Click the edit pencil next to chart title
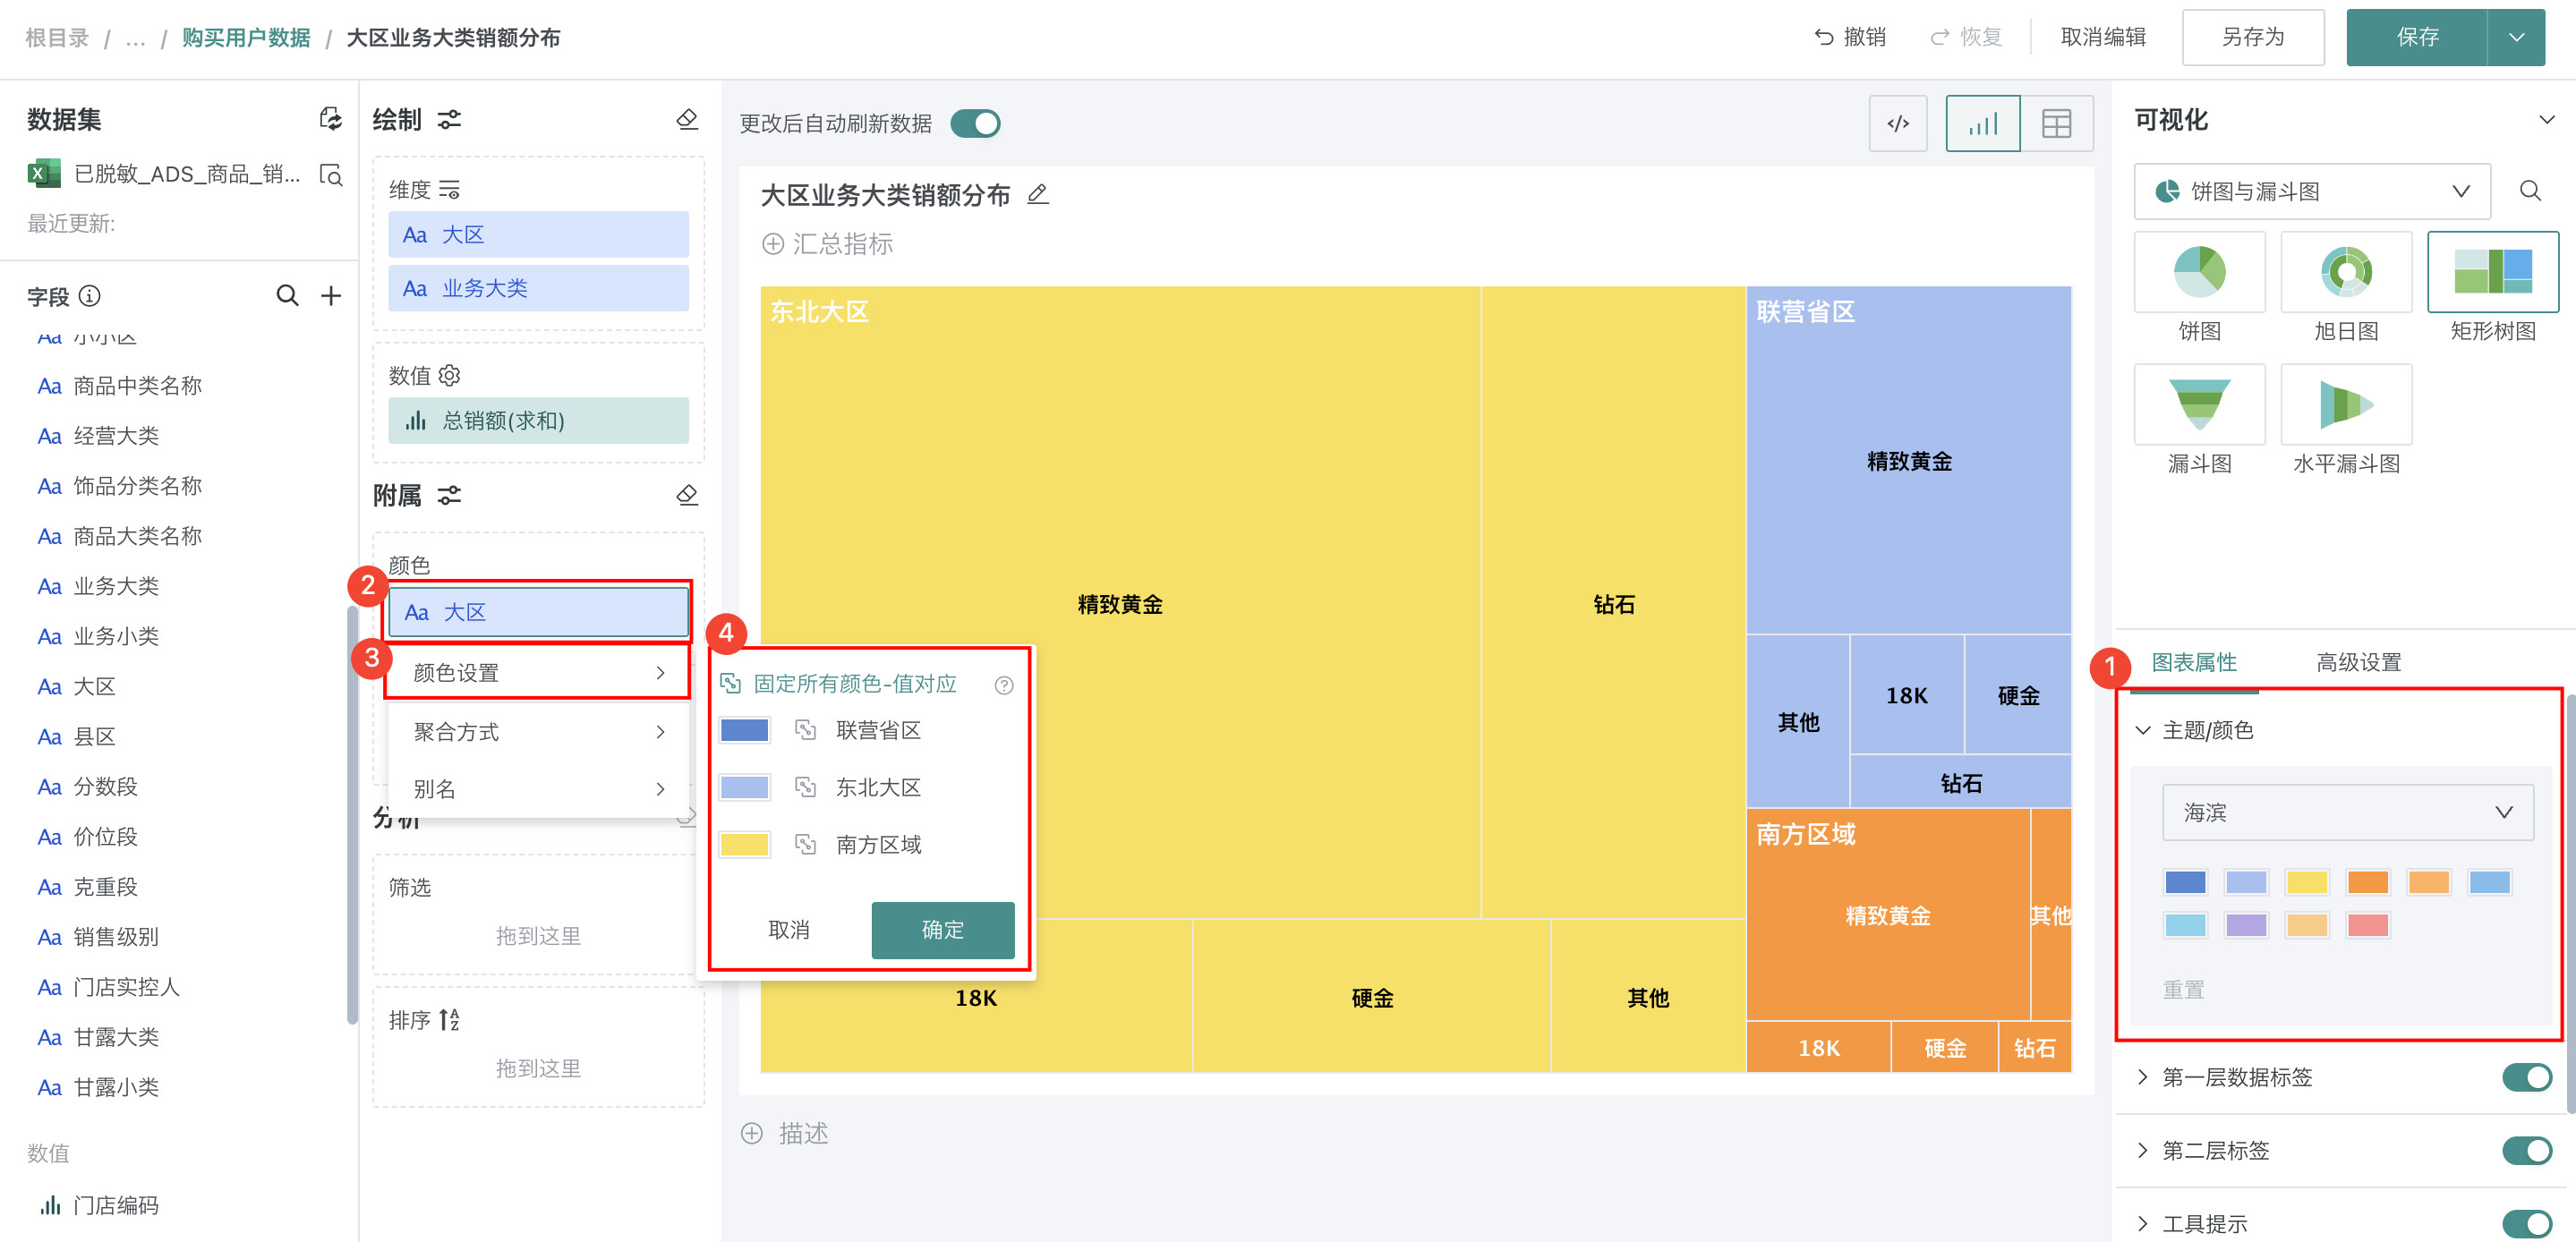The width and height of the screenshot is (2576, 1242). (1038, 194)
